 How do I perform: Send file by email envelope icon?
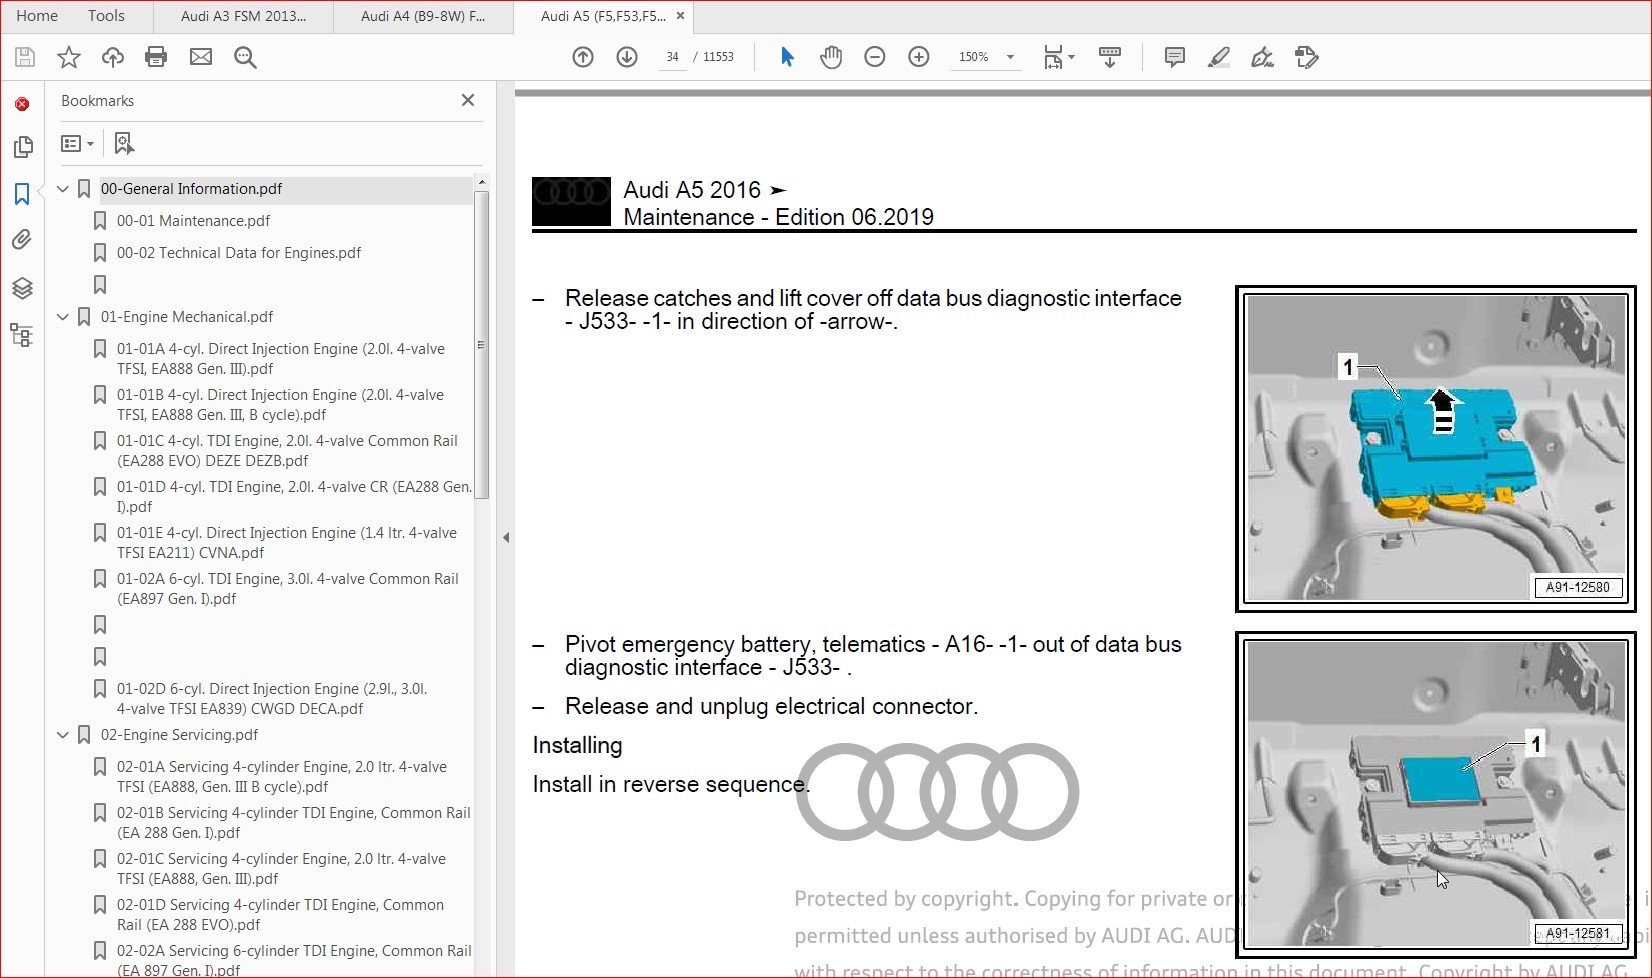pos(201,57)
